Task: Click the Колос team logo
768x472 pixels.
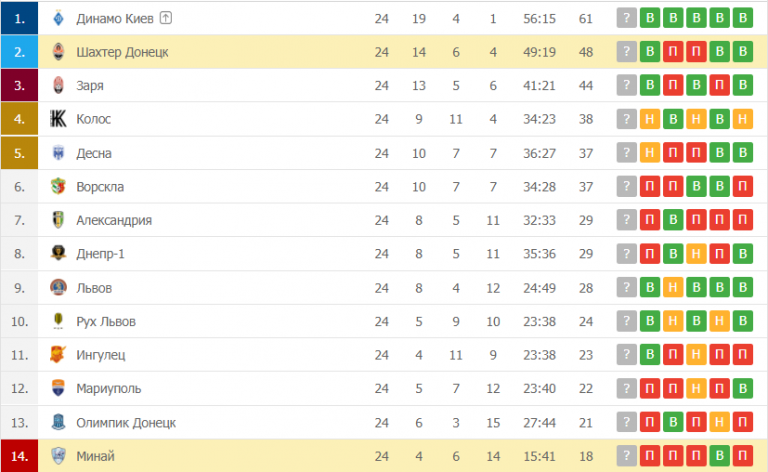Action: pos(58,119)
